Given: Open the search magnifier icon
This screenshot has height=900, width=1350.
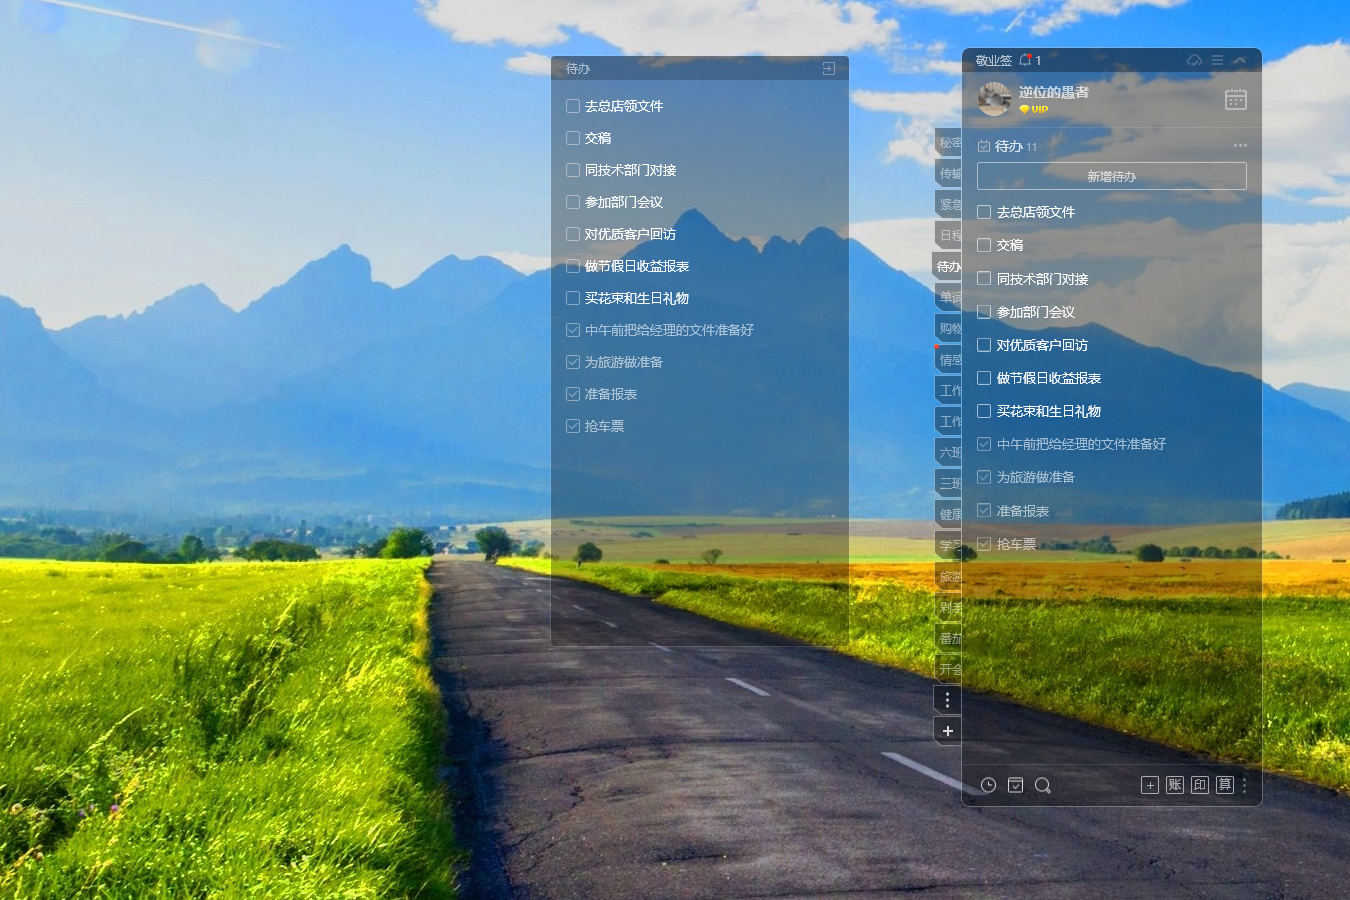Looking at the screenshot, I should [1042, 785].
